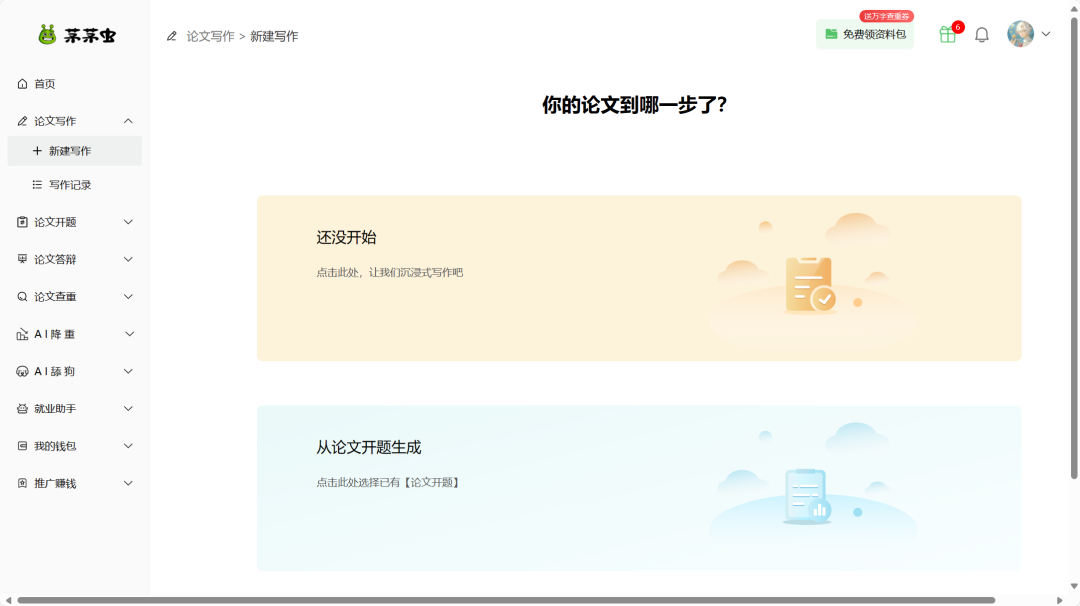Open the notification bell icon
The image size is (1080, 606).
point(981,33)
